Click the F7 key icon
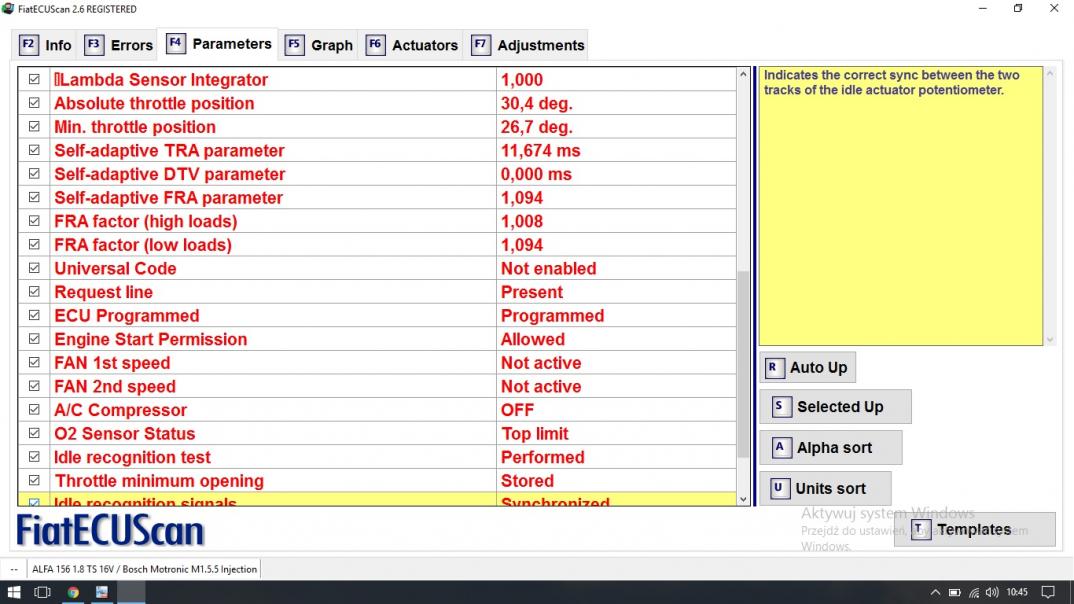1074x604 pixels. tap(480, 45)
